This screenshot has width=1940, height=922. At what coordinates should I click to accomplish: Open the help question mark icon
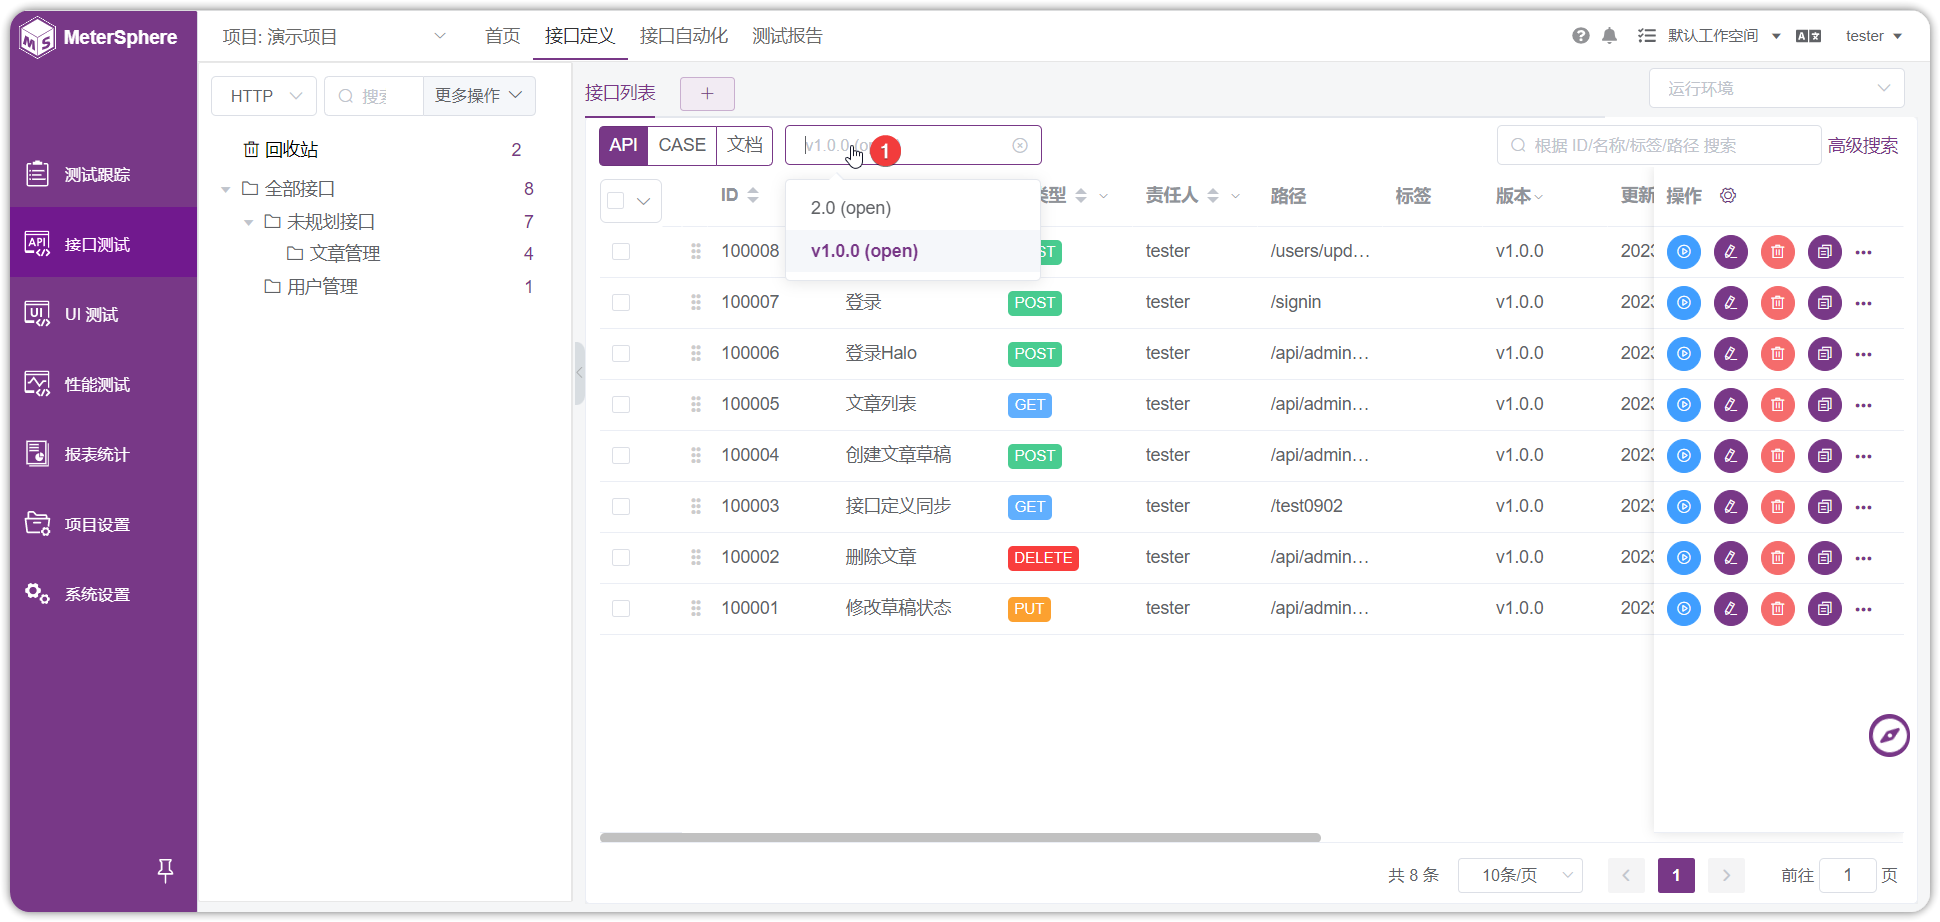click(x=1581, y=36)
